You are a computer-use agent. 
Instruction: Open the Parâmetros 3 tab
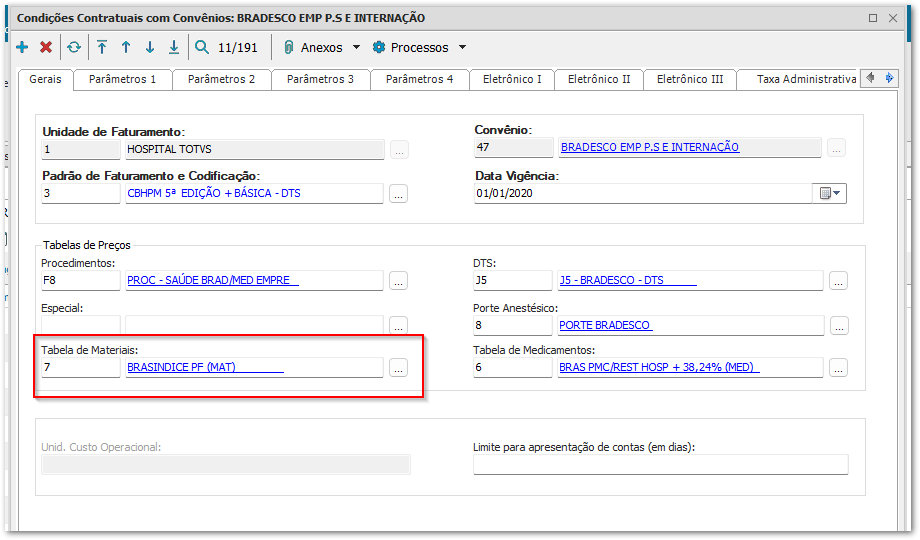320,79
